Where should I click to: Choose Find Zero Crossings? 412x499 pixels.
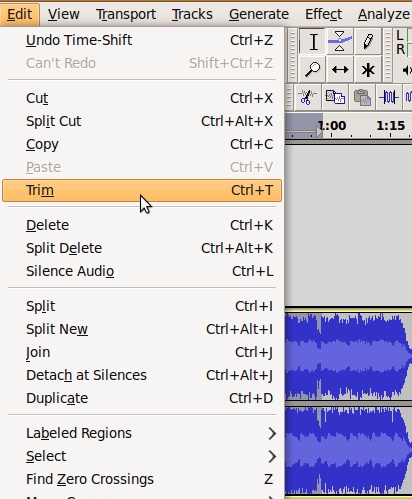pos(142,479)
